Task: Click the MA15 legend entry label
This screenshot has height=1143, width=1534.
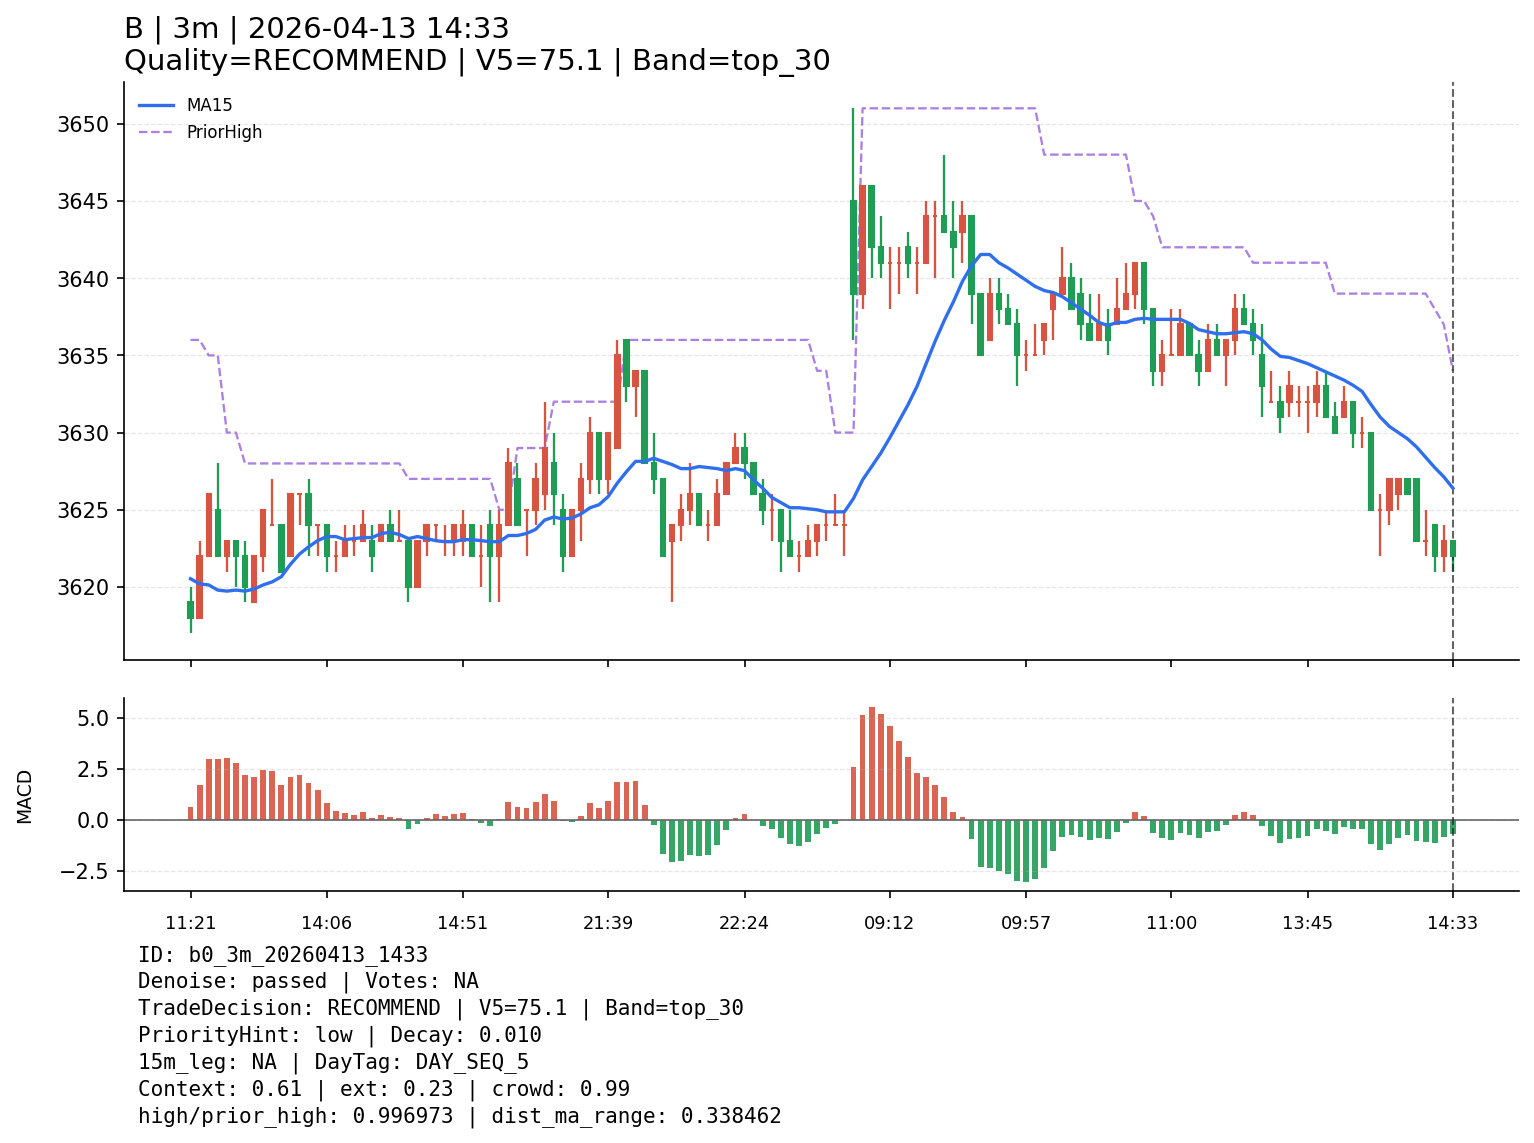Action: 209,105
